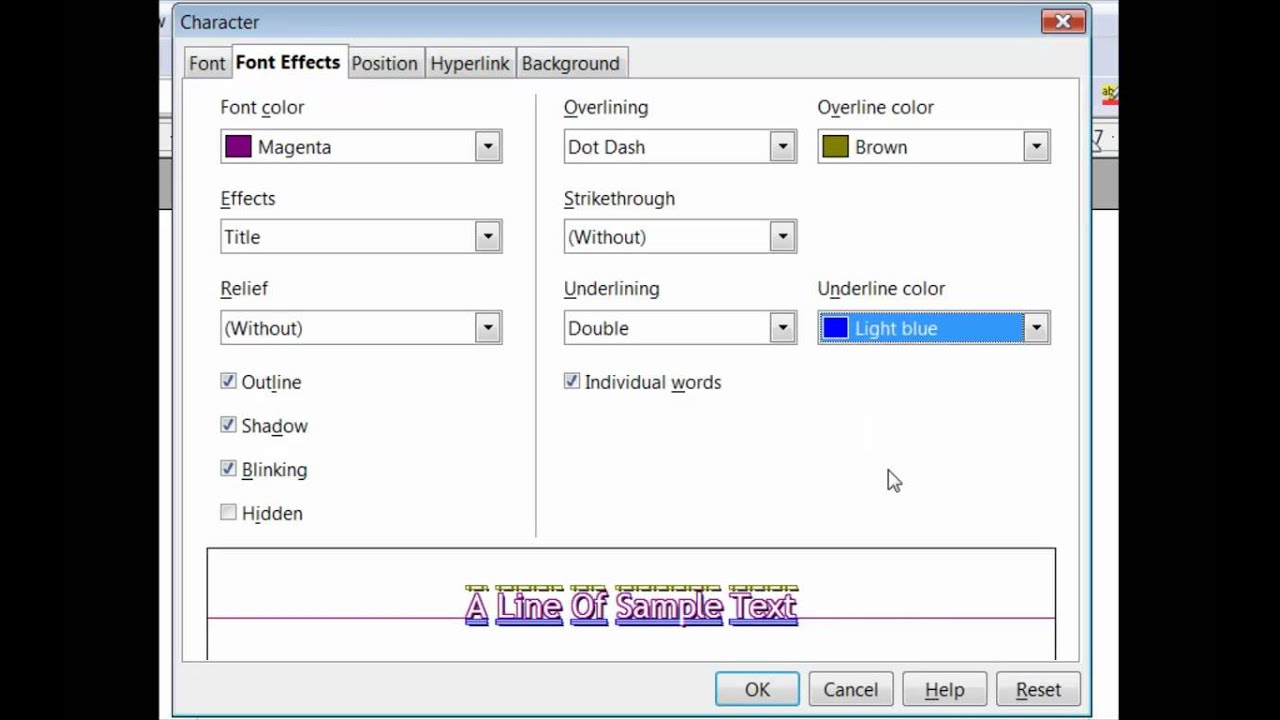
Task: Close the Character dialog
Action: tap(1063, 21)
